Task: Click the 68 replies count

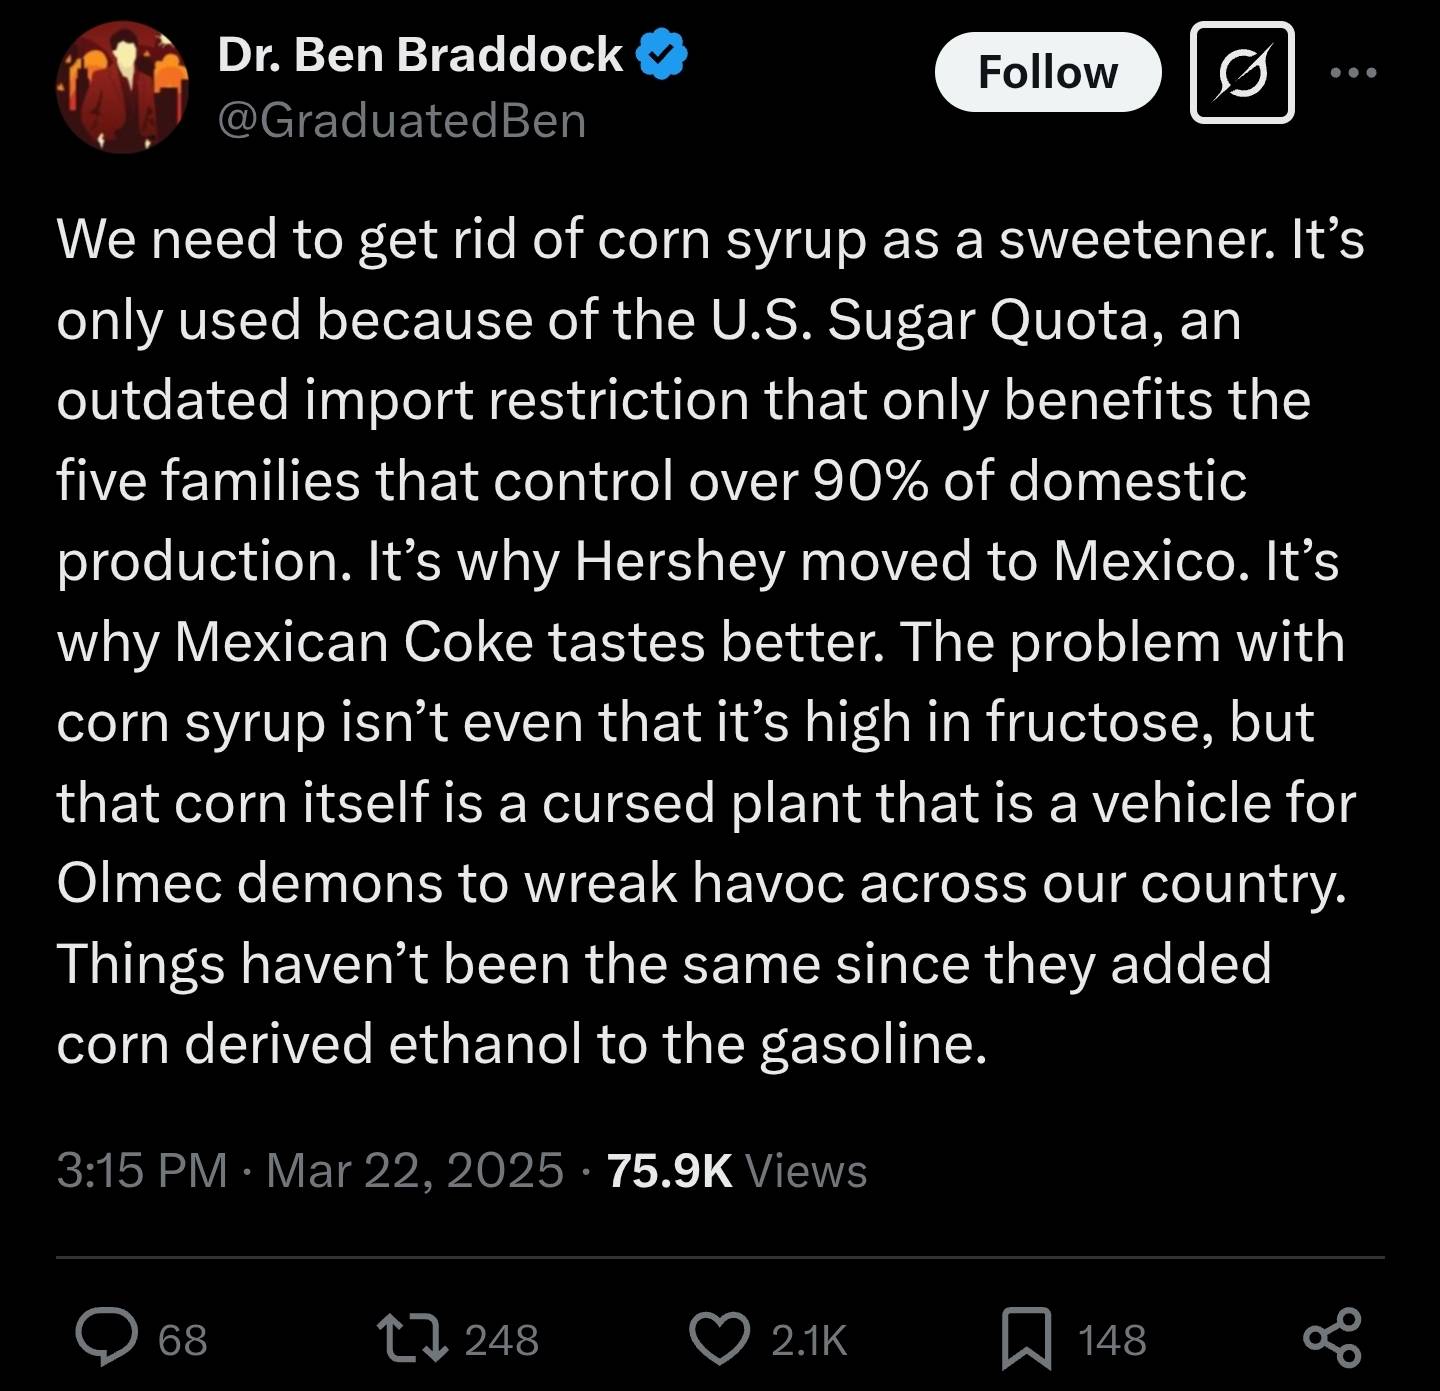Action: tap(183, 1340)
